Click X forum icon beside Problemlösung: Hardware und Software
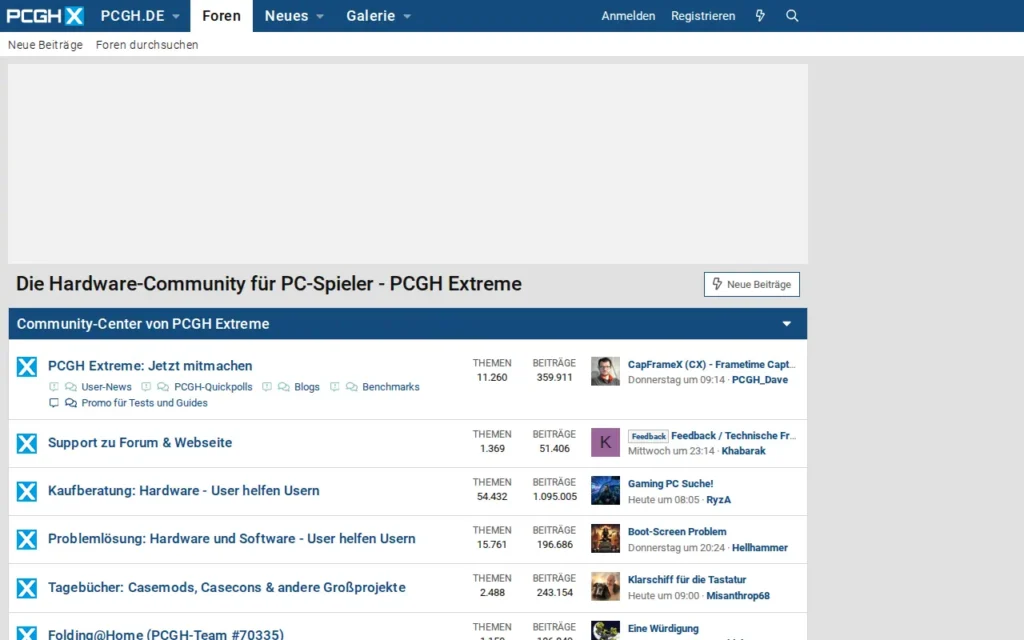 (x=27, y=539)
